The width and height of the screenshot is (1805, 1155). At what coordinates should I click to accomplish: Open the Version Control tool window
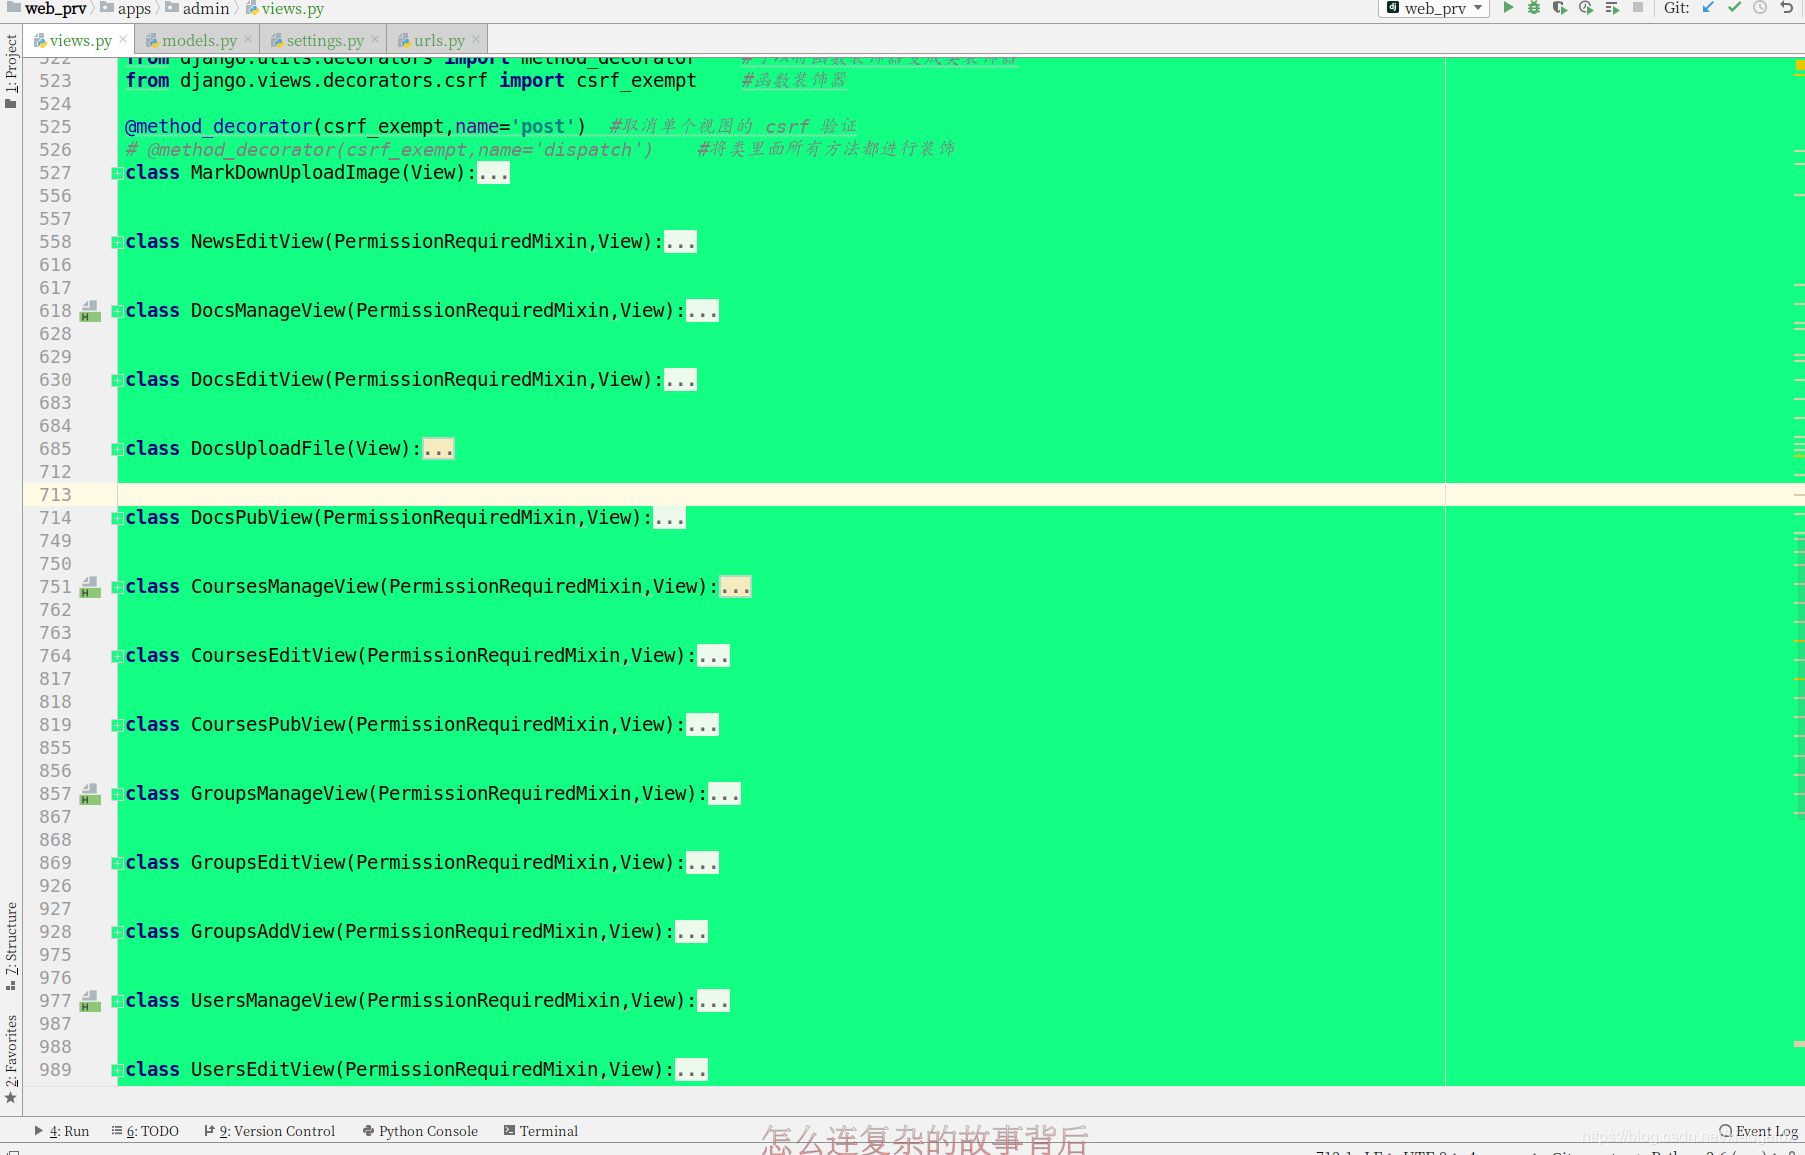tap(270, 1131)
